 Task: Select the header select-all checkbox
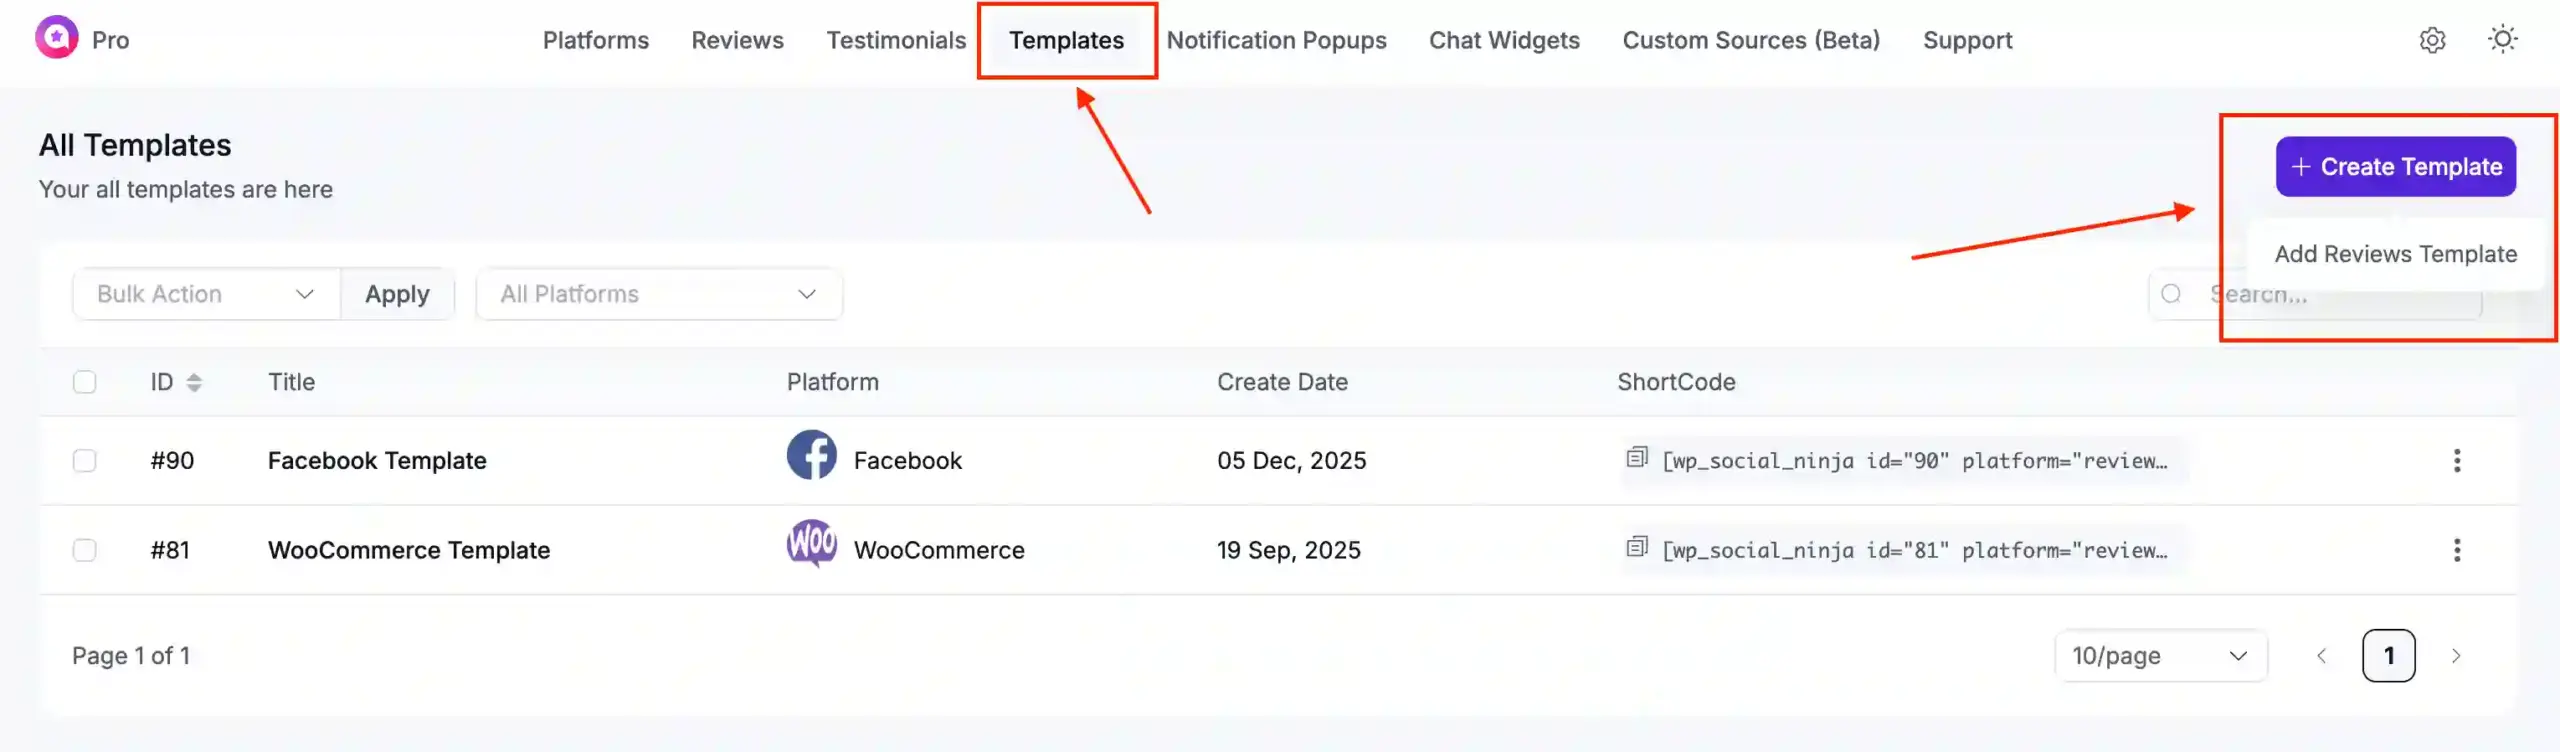[x=85, y=381]
